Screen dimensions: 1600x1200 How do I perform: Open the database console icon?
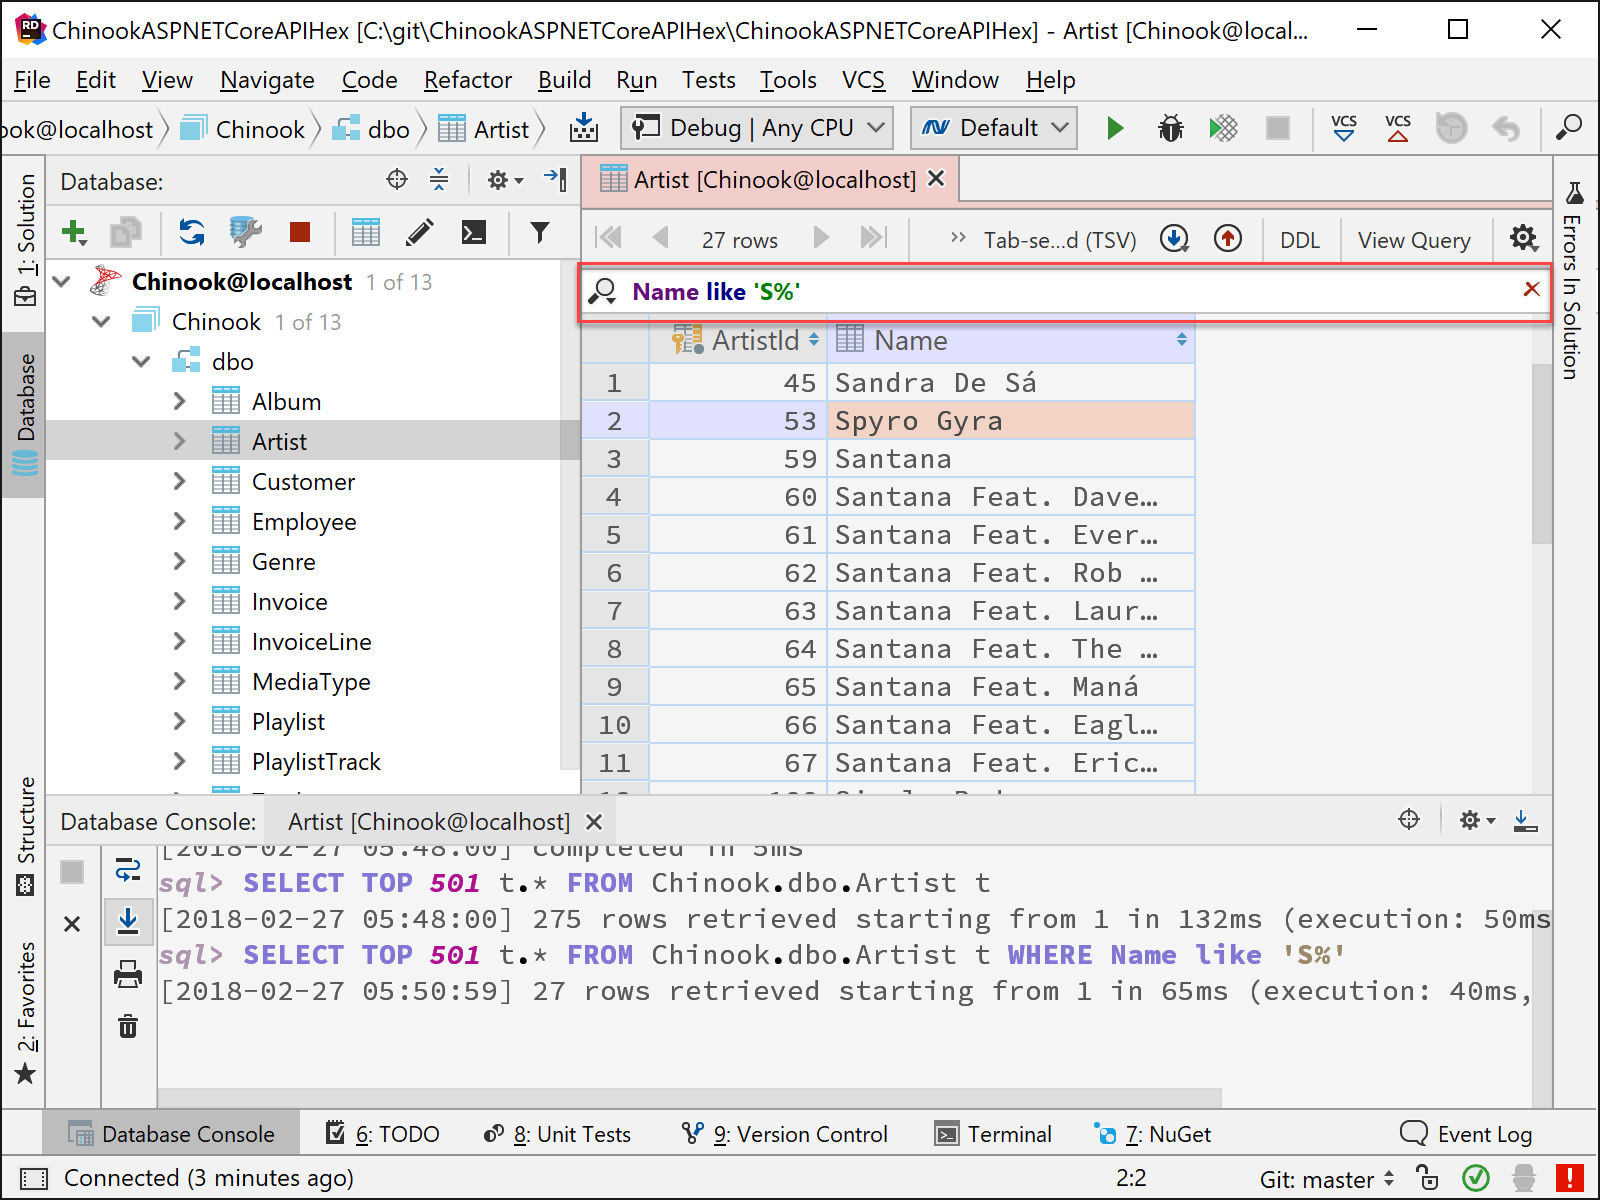[474, 233]
